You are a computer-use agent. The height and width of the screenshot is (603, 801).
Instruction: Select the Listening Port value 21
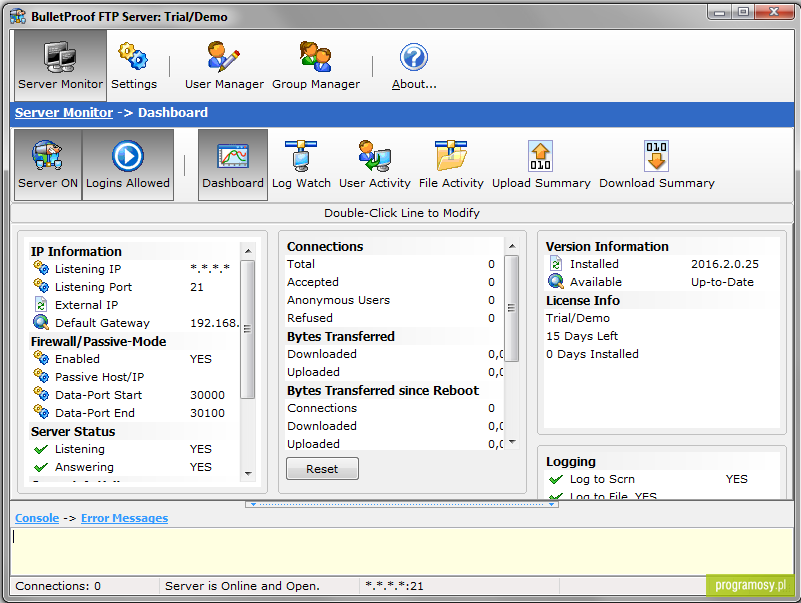click(x=197, y=287)
